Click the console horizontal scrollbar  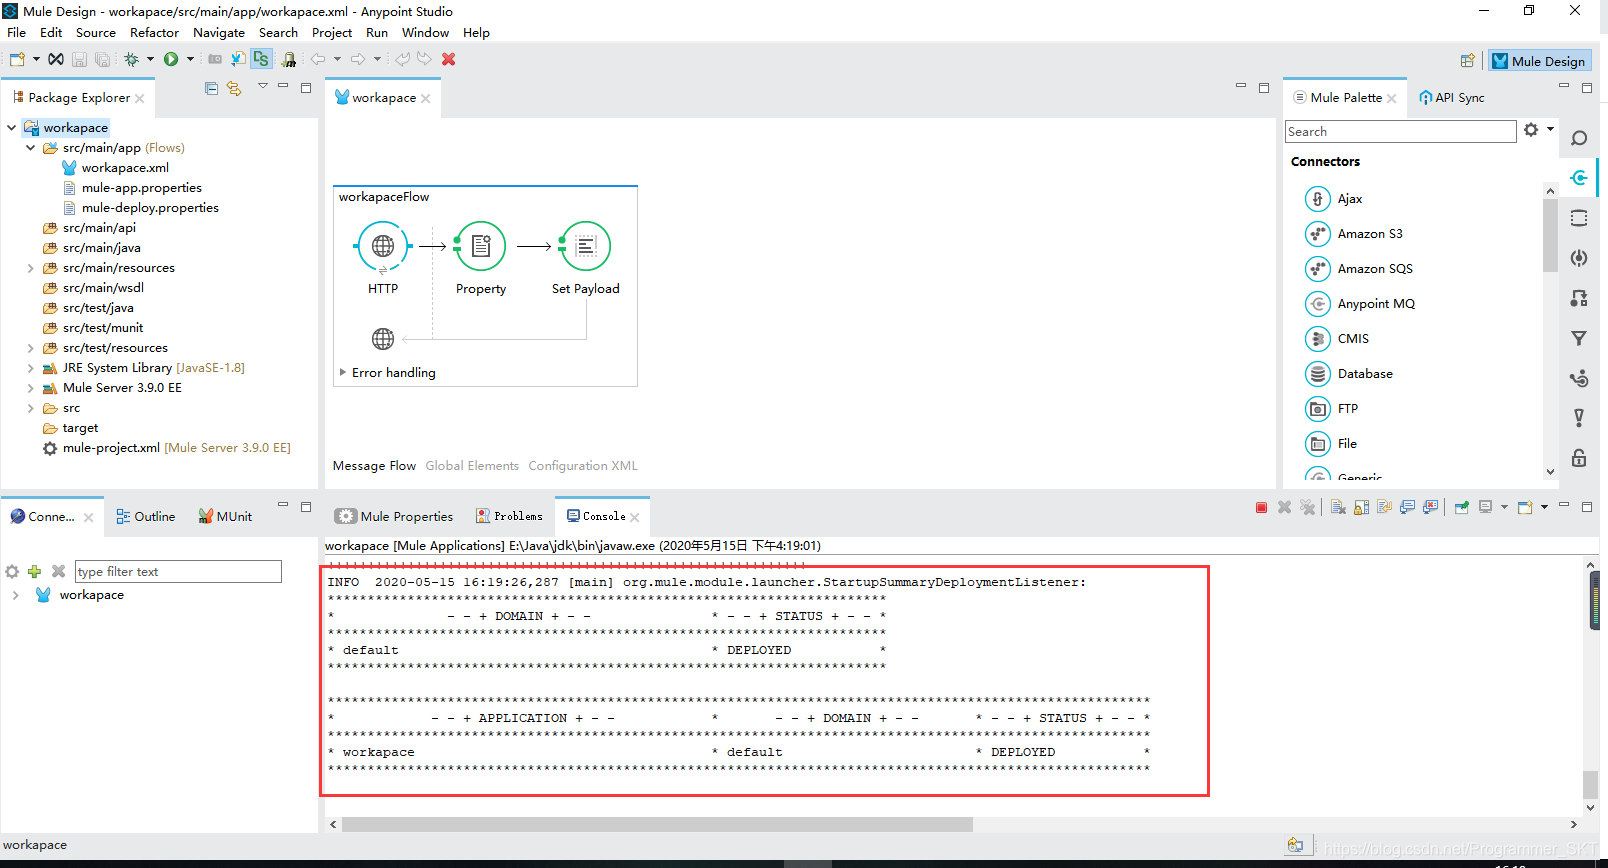click(x=657, y=825)
